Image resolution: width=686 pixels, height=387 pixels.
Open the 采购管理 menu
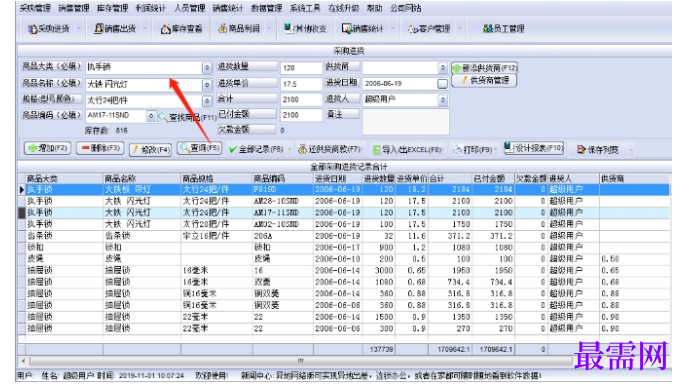coord(35,8)
